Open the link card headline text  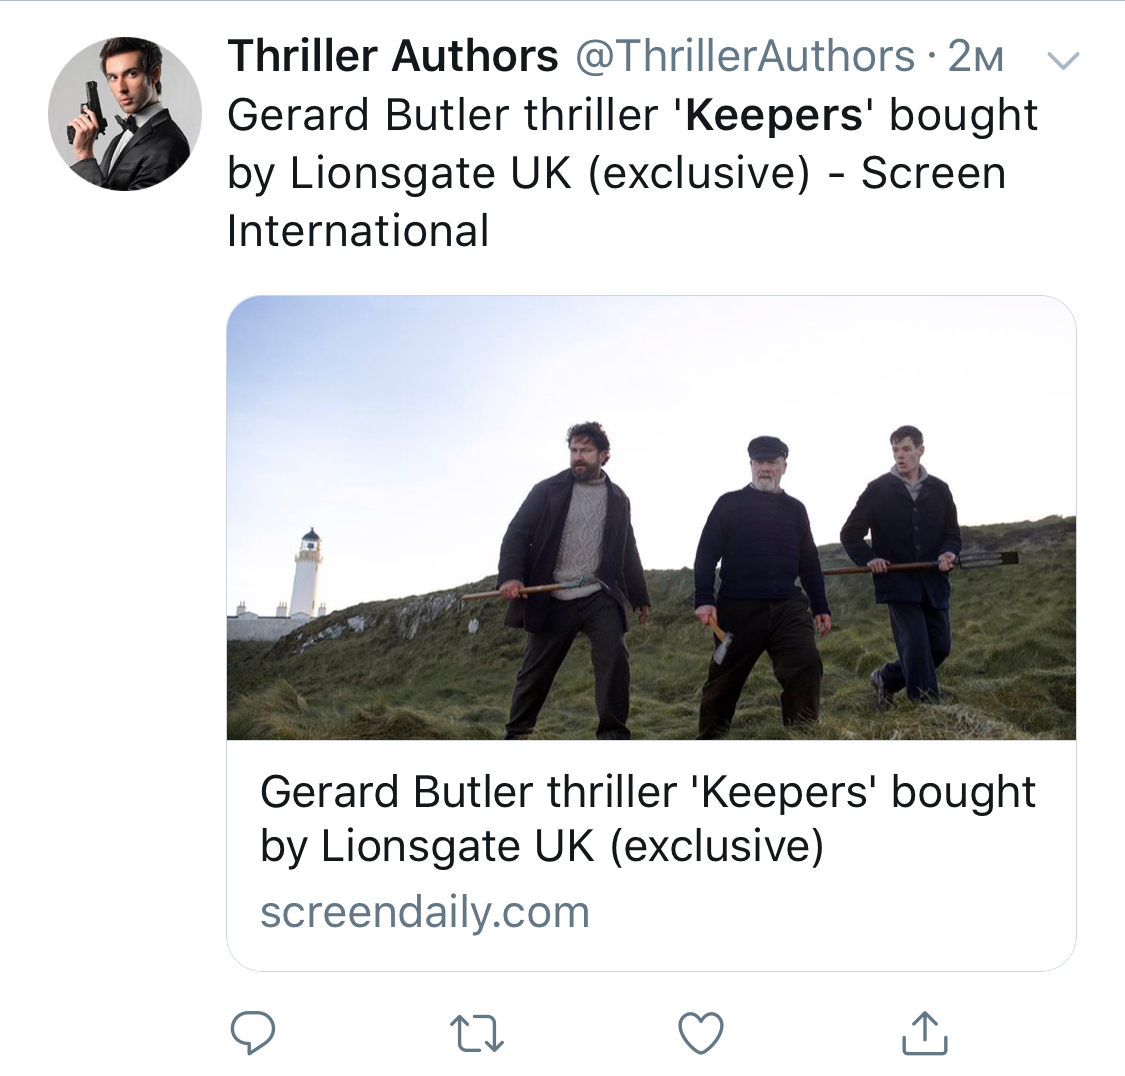pyautogui.click(x=647, y=819)
